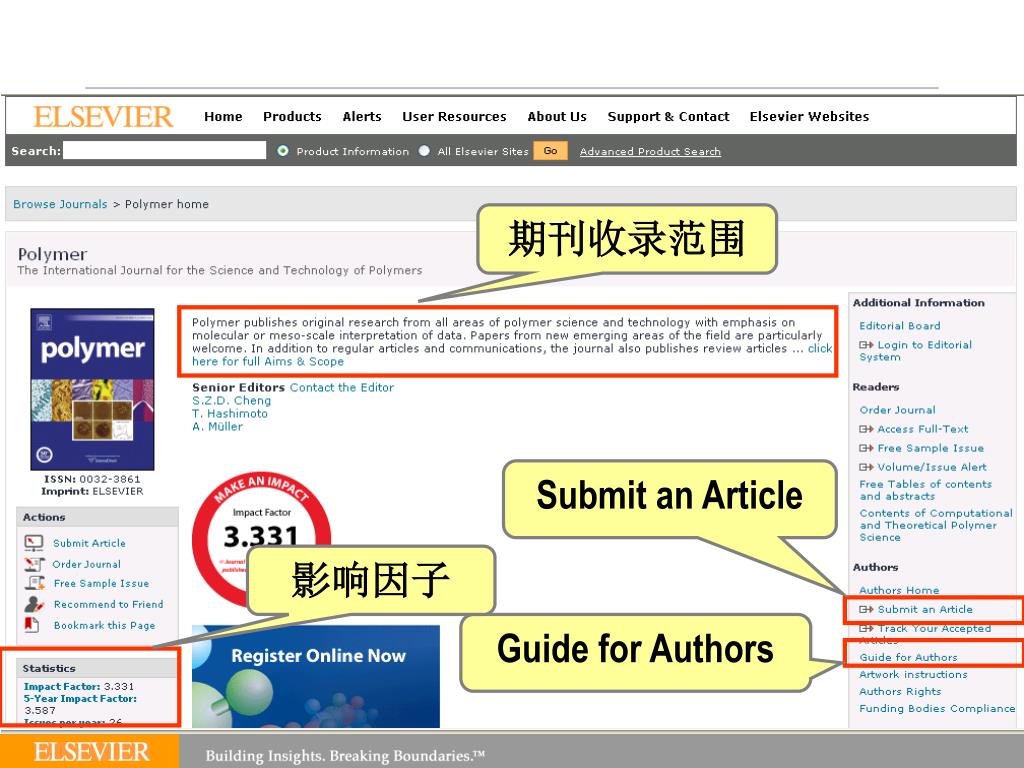Click the arrow icon beside Submit an Article
The image size is (1024, 768).
tap(866, 609)
